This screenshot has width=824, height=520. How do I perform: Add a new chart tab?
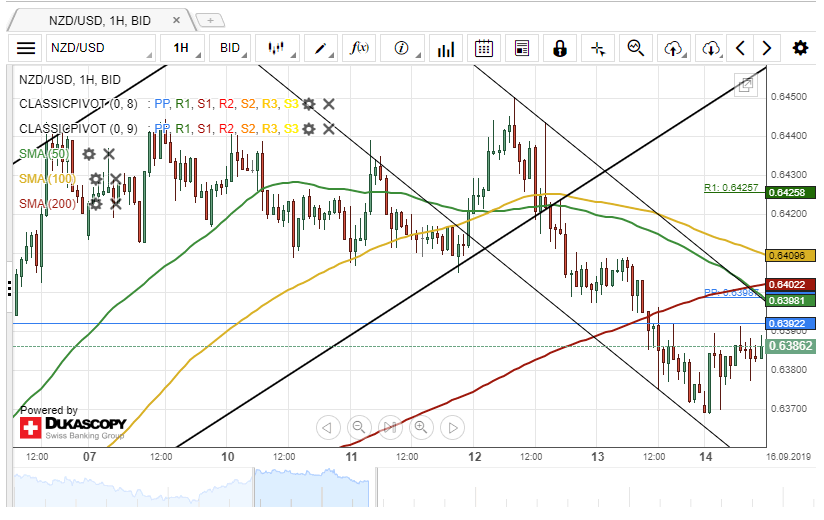coord(210,19)
